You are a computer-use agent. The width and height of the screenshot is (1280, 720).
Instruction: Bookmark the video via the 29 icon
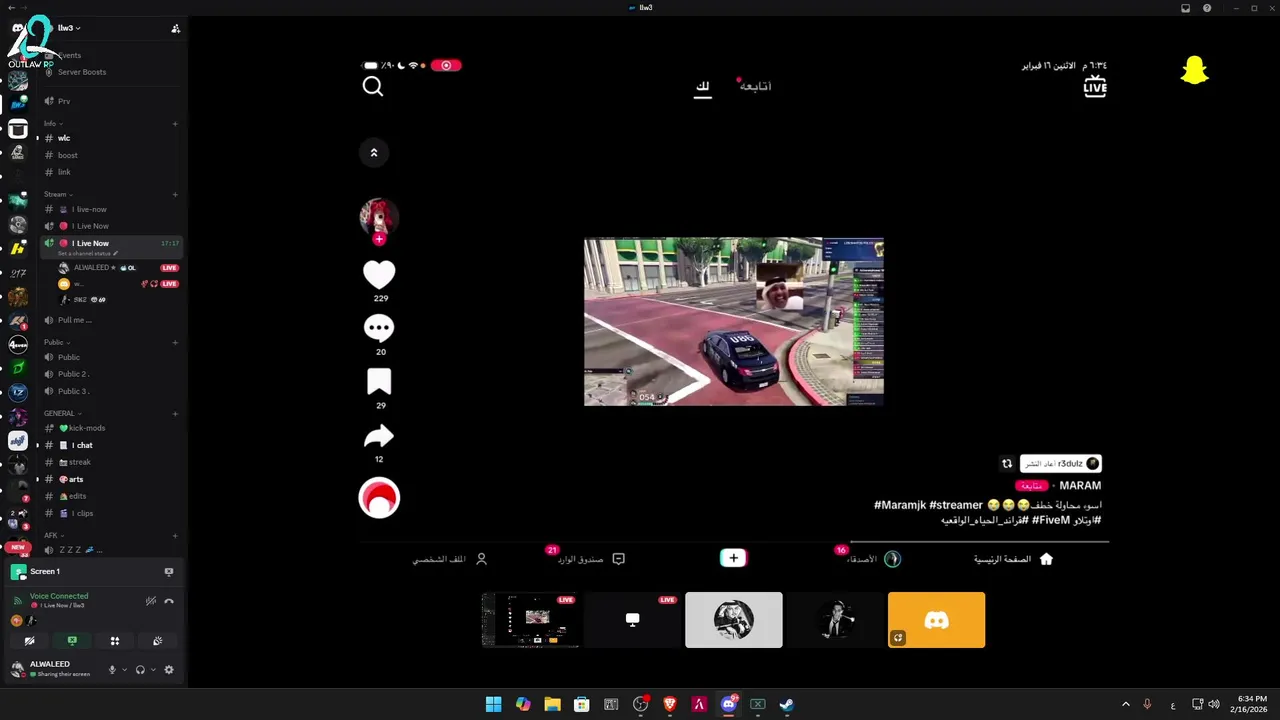[x=379, y=382]
